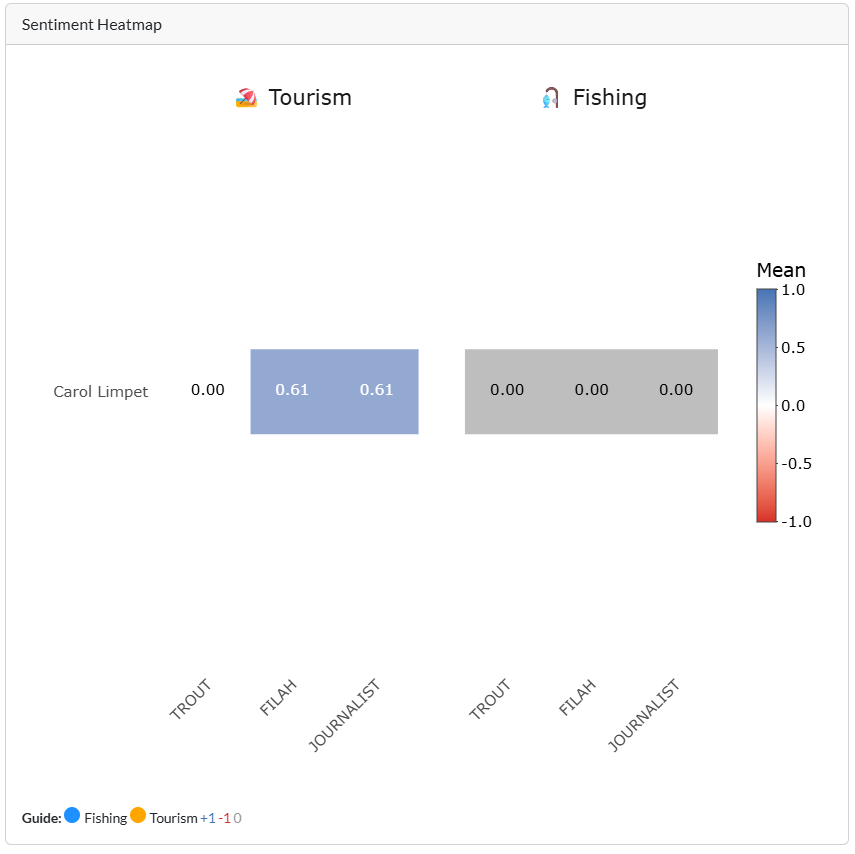Select the Fishing FILAH 0.00 cell
This screenshot has height=854, width=855.
592,391
